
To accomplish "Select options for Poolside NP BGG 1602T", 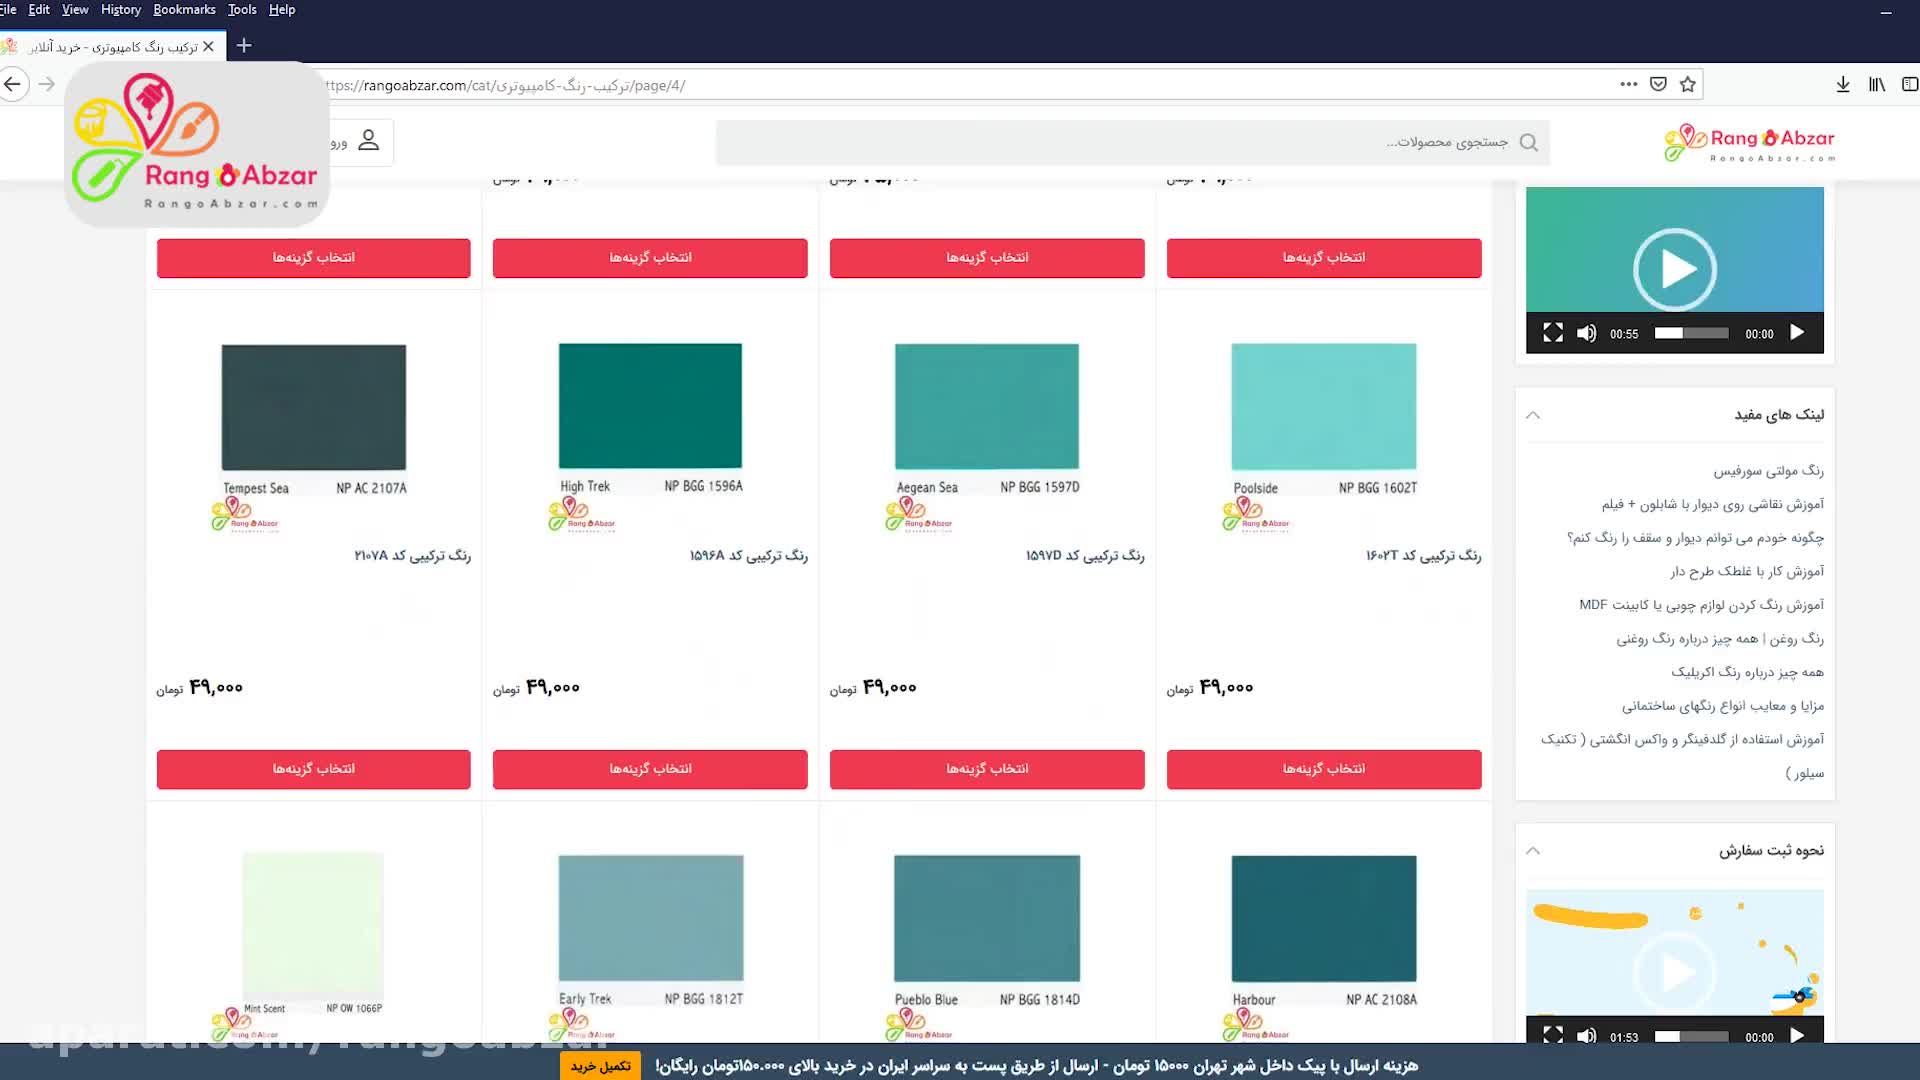I will pyautogui.click(x=1323, y=769).
